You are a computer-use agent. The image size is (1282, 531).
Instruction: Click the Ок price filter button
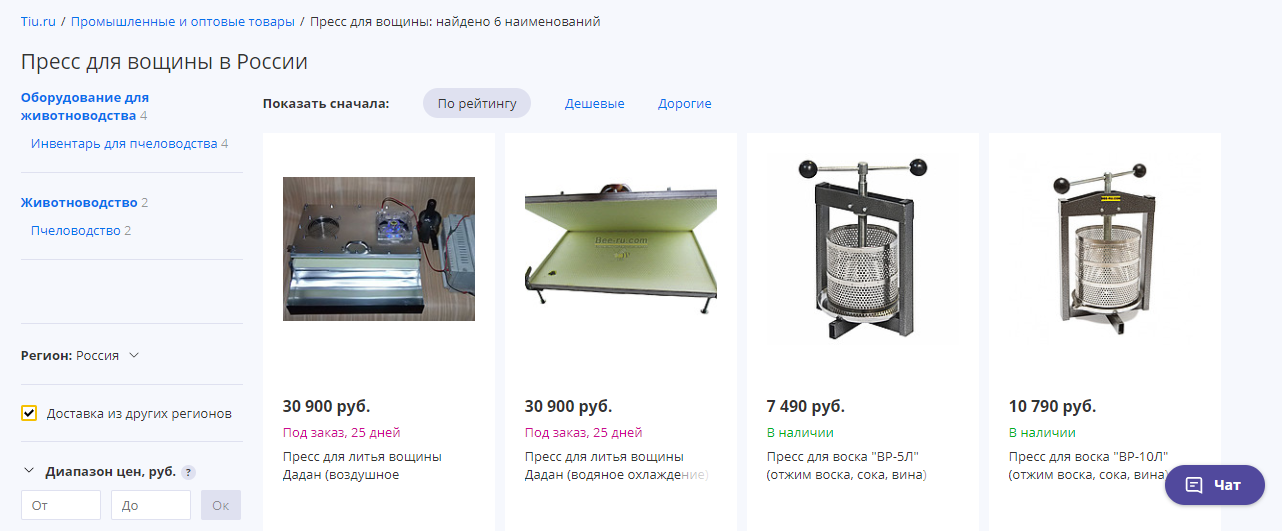221,505
